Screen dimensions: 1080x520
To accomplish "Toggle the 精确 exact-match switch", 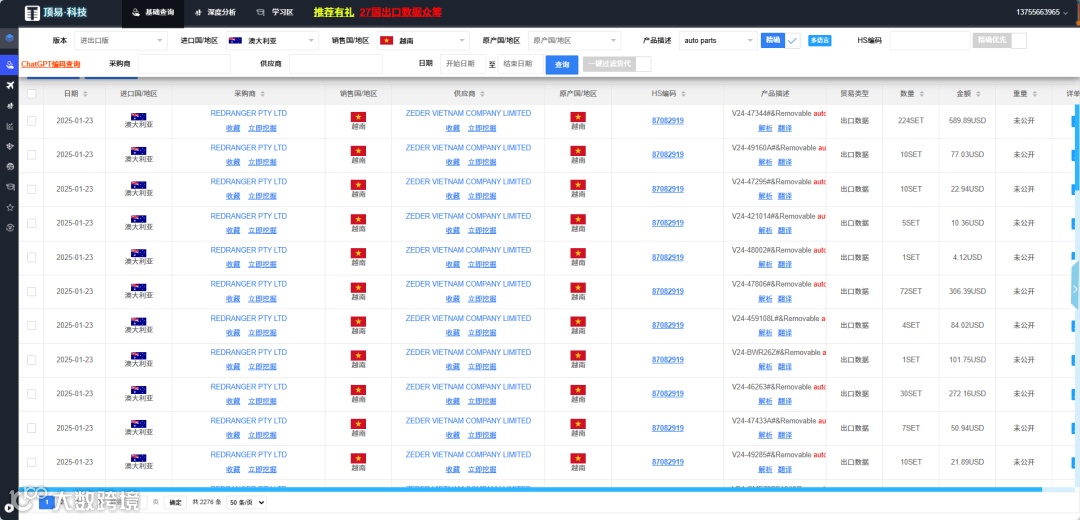I will pyautogui.click(x=781, y=41).
